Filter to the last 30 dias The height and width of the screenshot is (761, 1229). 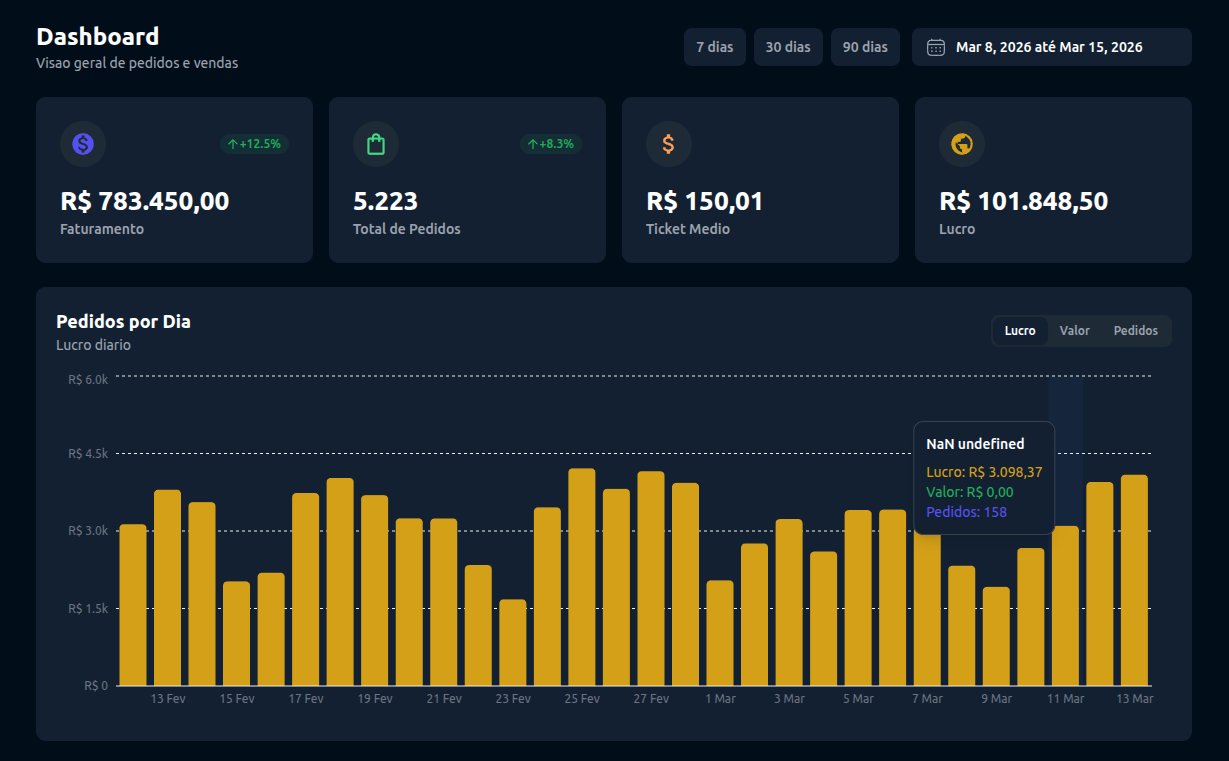[788, 47]
